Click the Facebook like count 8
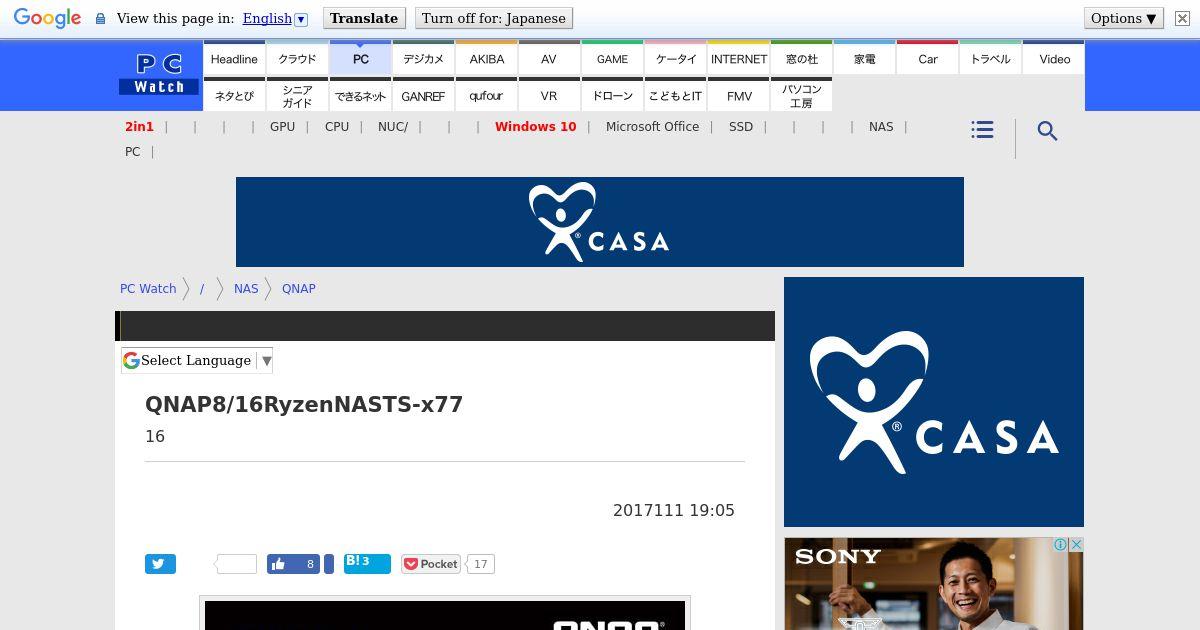This screenshot has height=630, width=1200. tap(309, 564)
